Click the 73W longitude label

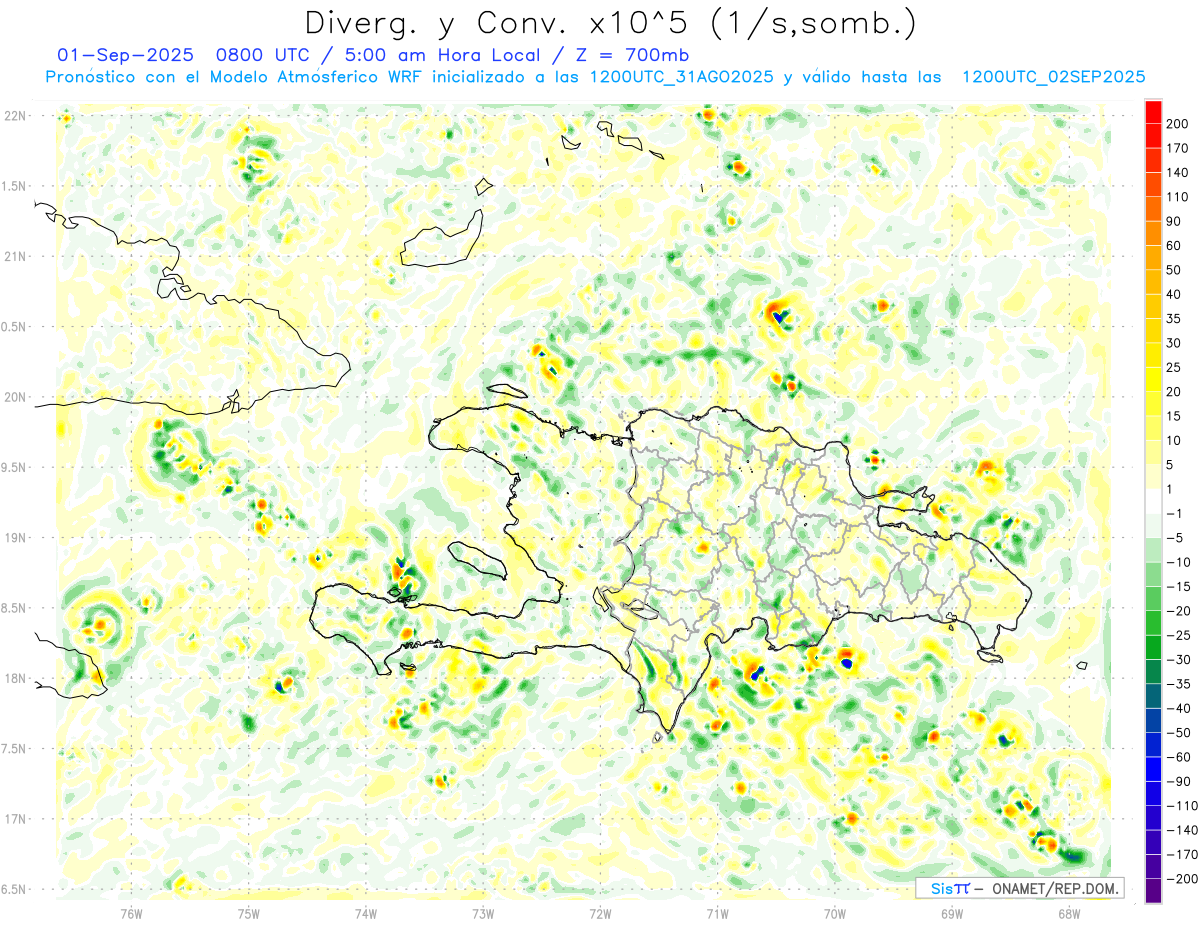[483, 913]
